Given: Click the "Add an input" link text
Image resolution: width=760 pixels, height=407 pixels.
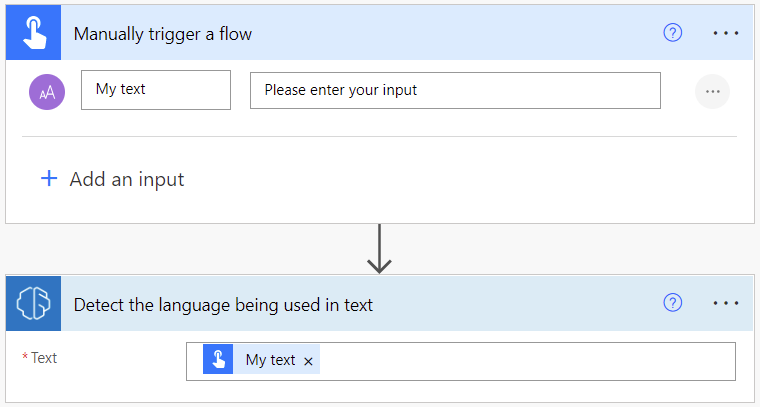Looking at the screenshot, I should pyautogui.click(x=126, y=180).
